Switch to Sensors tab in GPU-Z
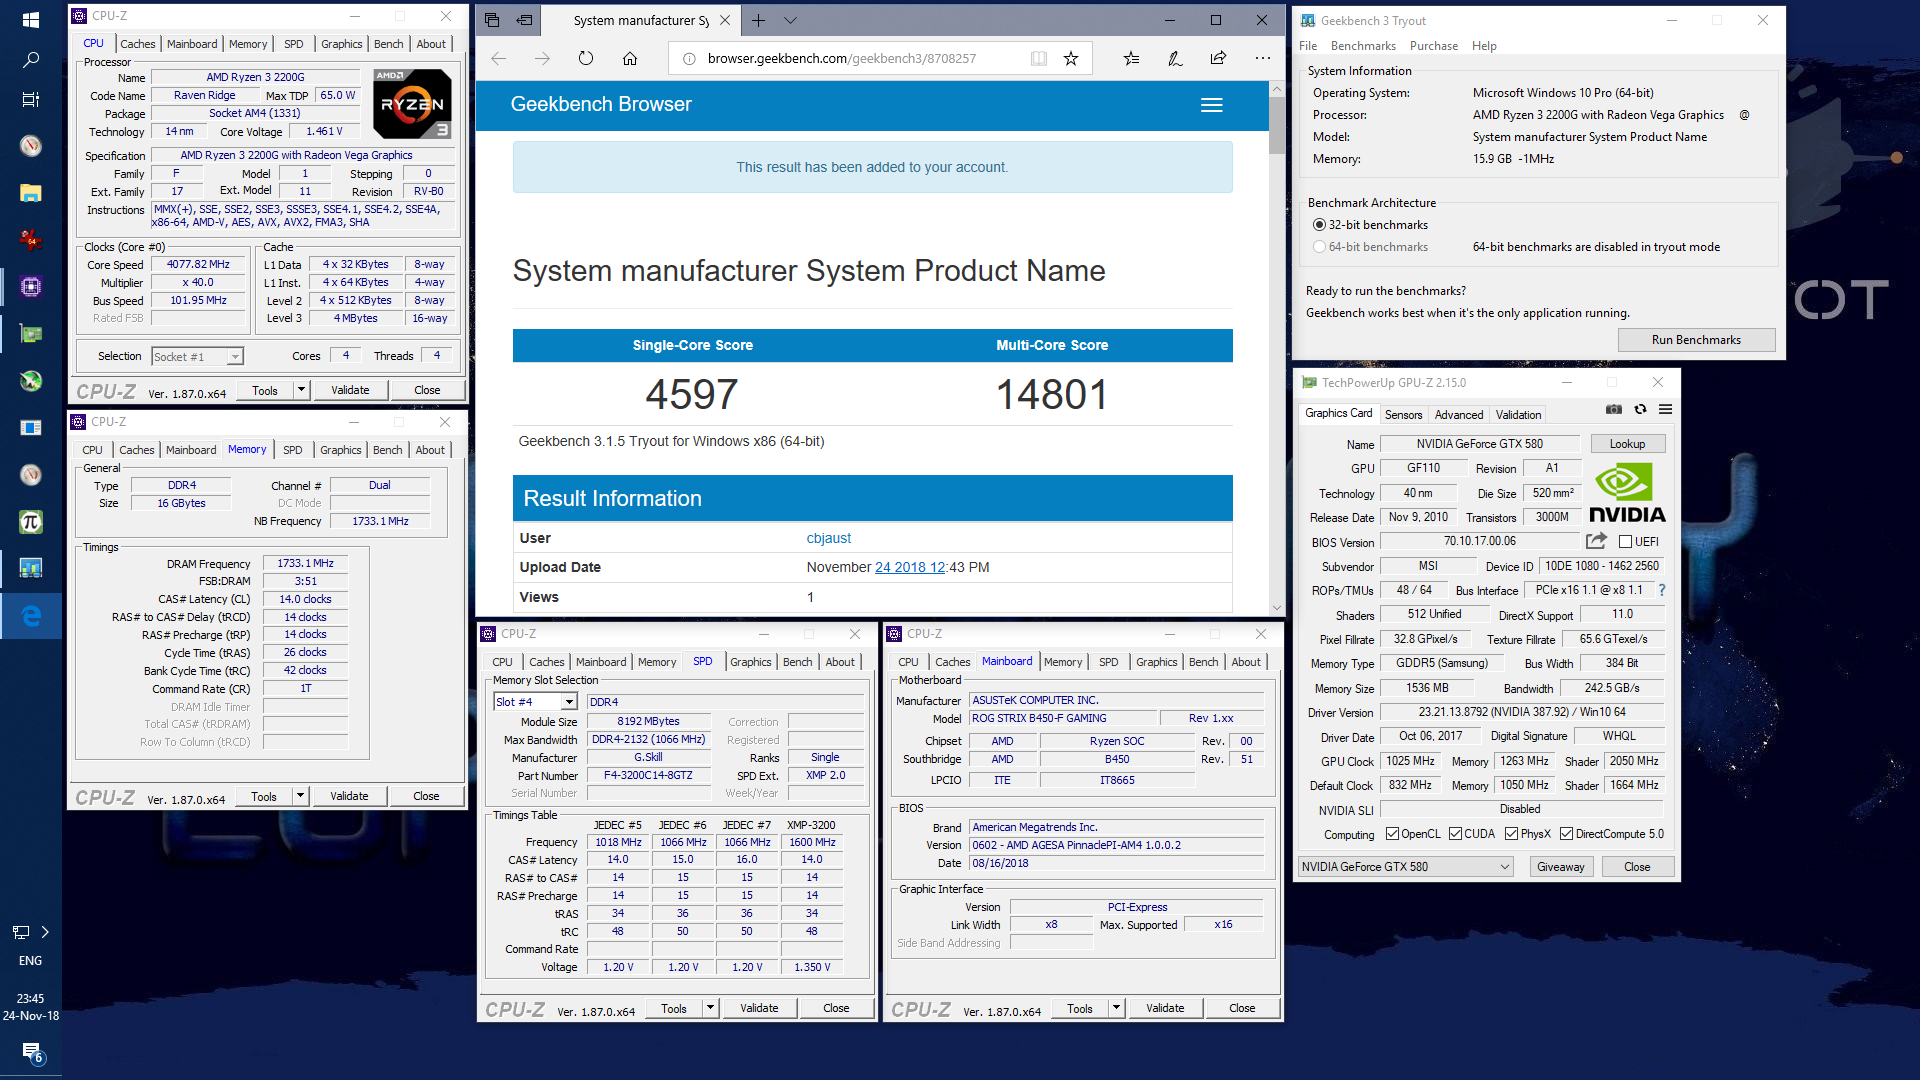 click(1403, 415)
